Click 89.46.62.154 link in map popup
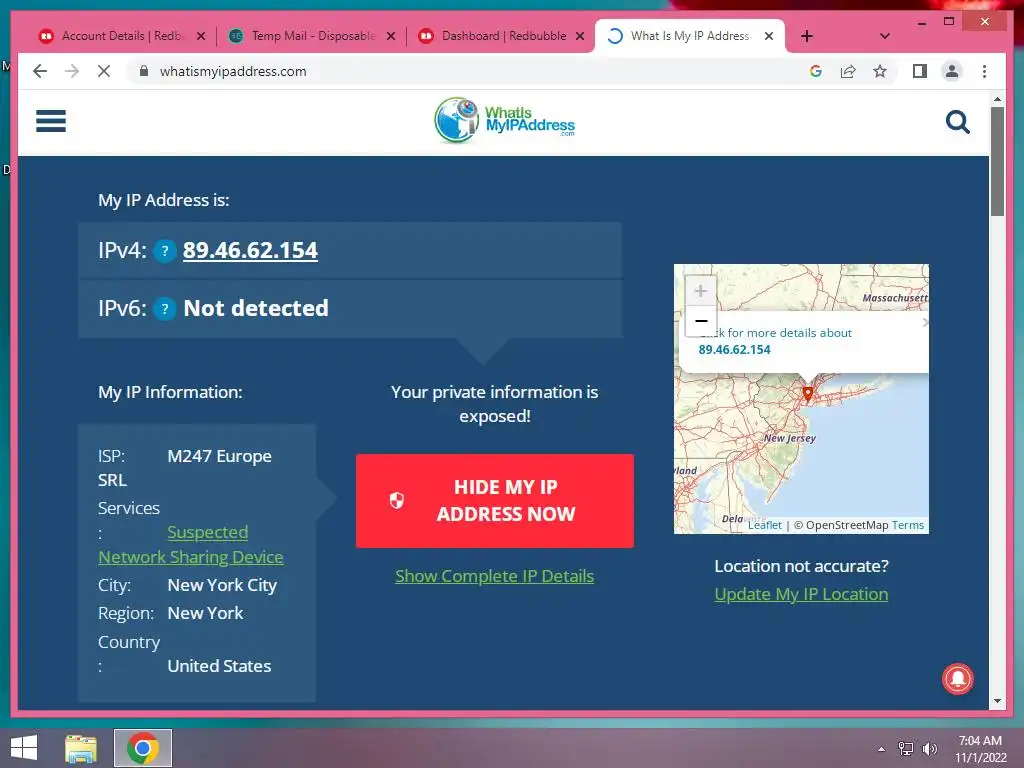This screenshot has width=1024, height=768. 734,349
